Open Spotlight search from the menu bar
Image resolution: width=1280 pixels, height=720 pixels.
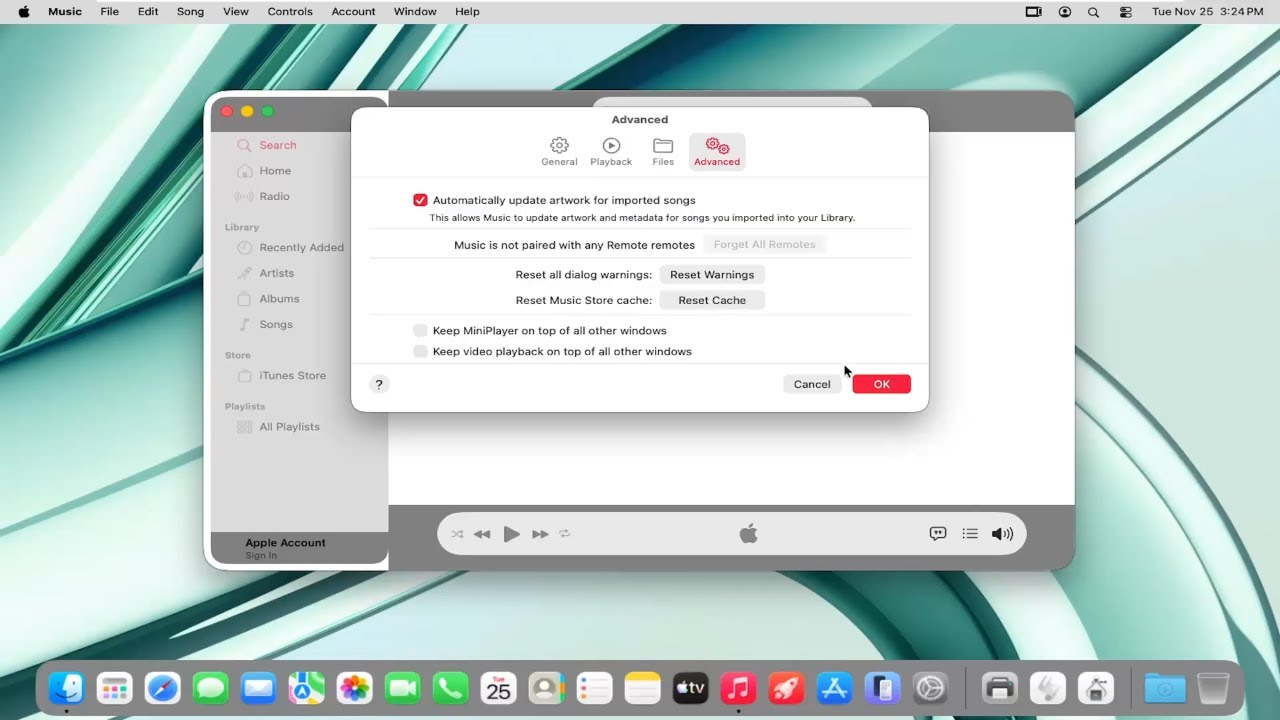pyautogui.click(x=1093, y=12)
